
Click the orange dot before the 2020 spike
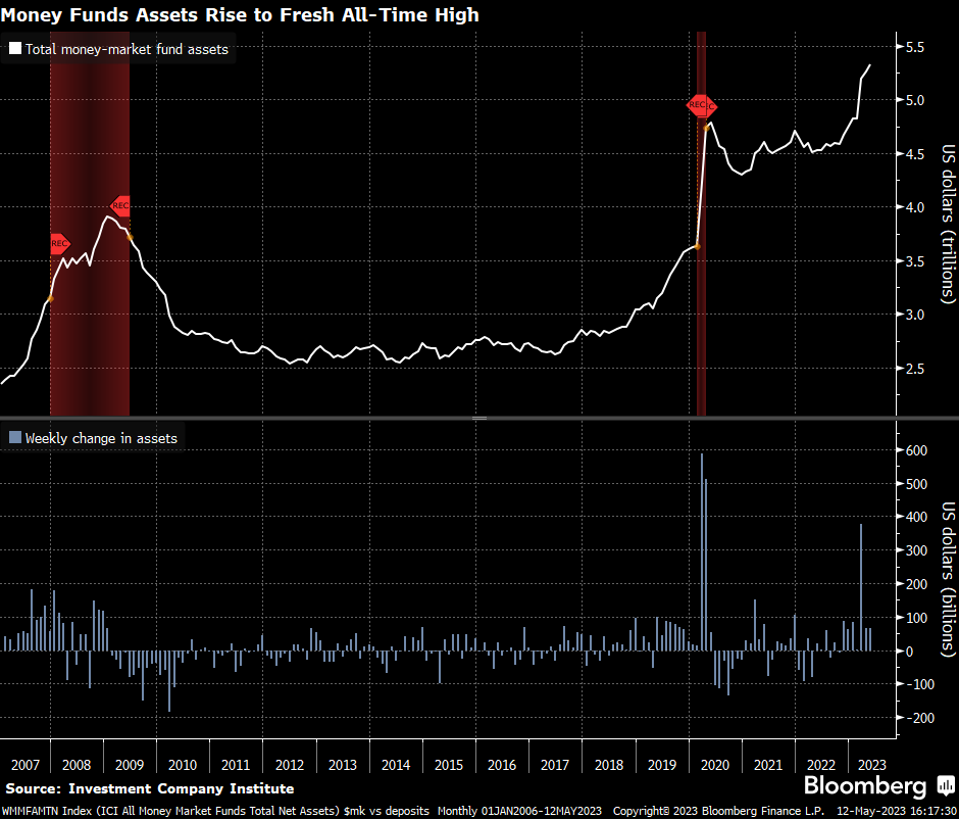click(x=697, y=246)
